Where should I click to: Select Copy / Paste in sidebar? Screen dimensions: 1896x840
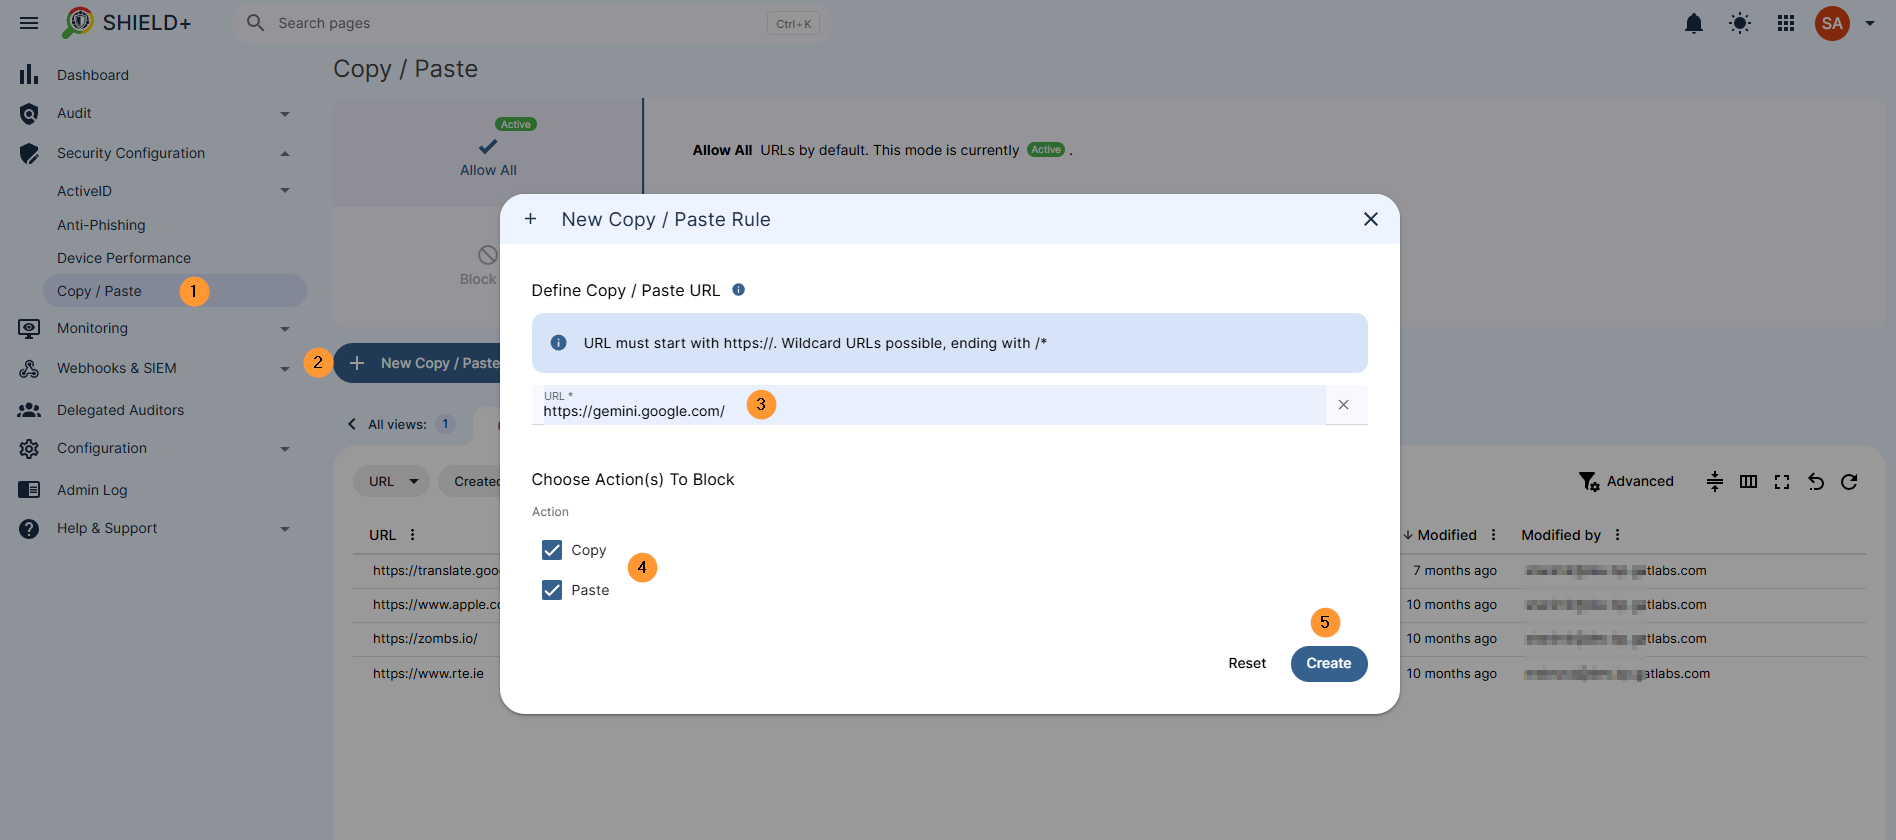175,291
